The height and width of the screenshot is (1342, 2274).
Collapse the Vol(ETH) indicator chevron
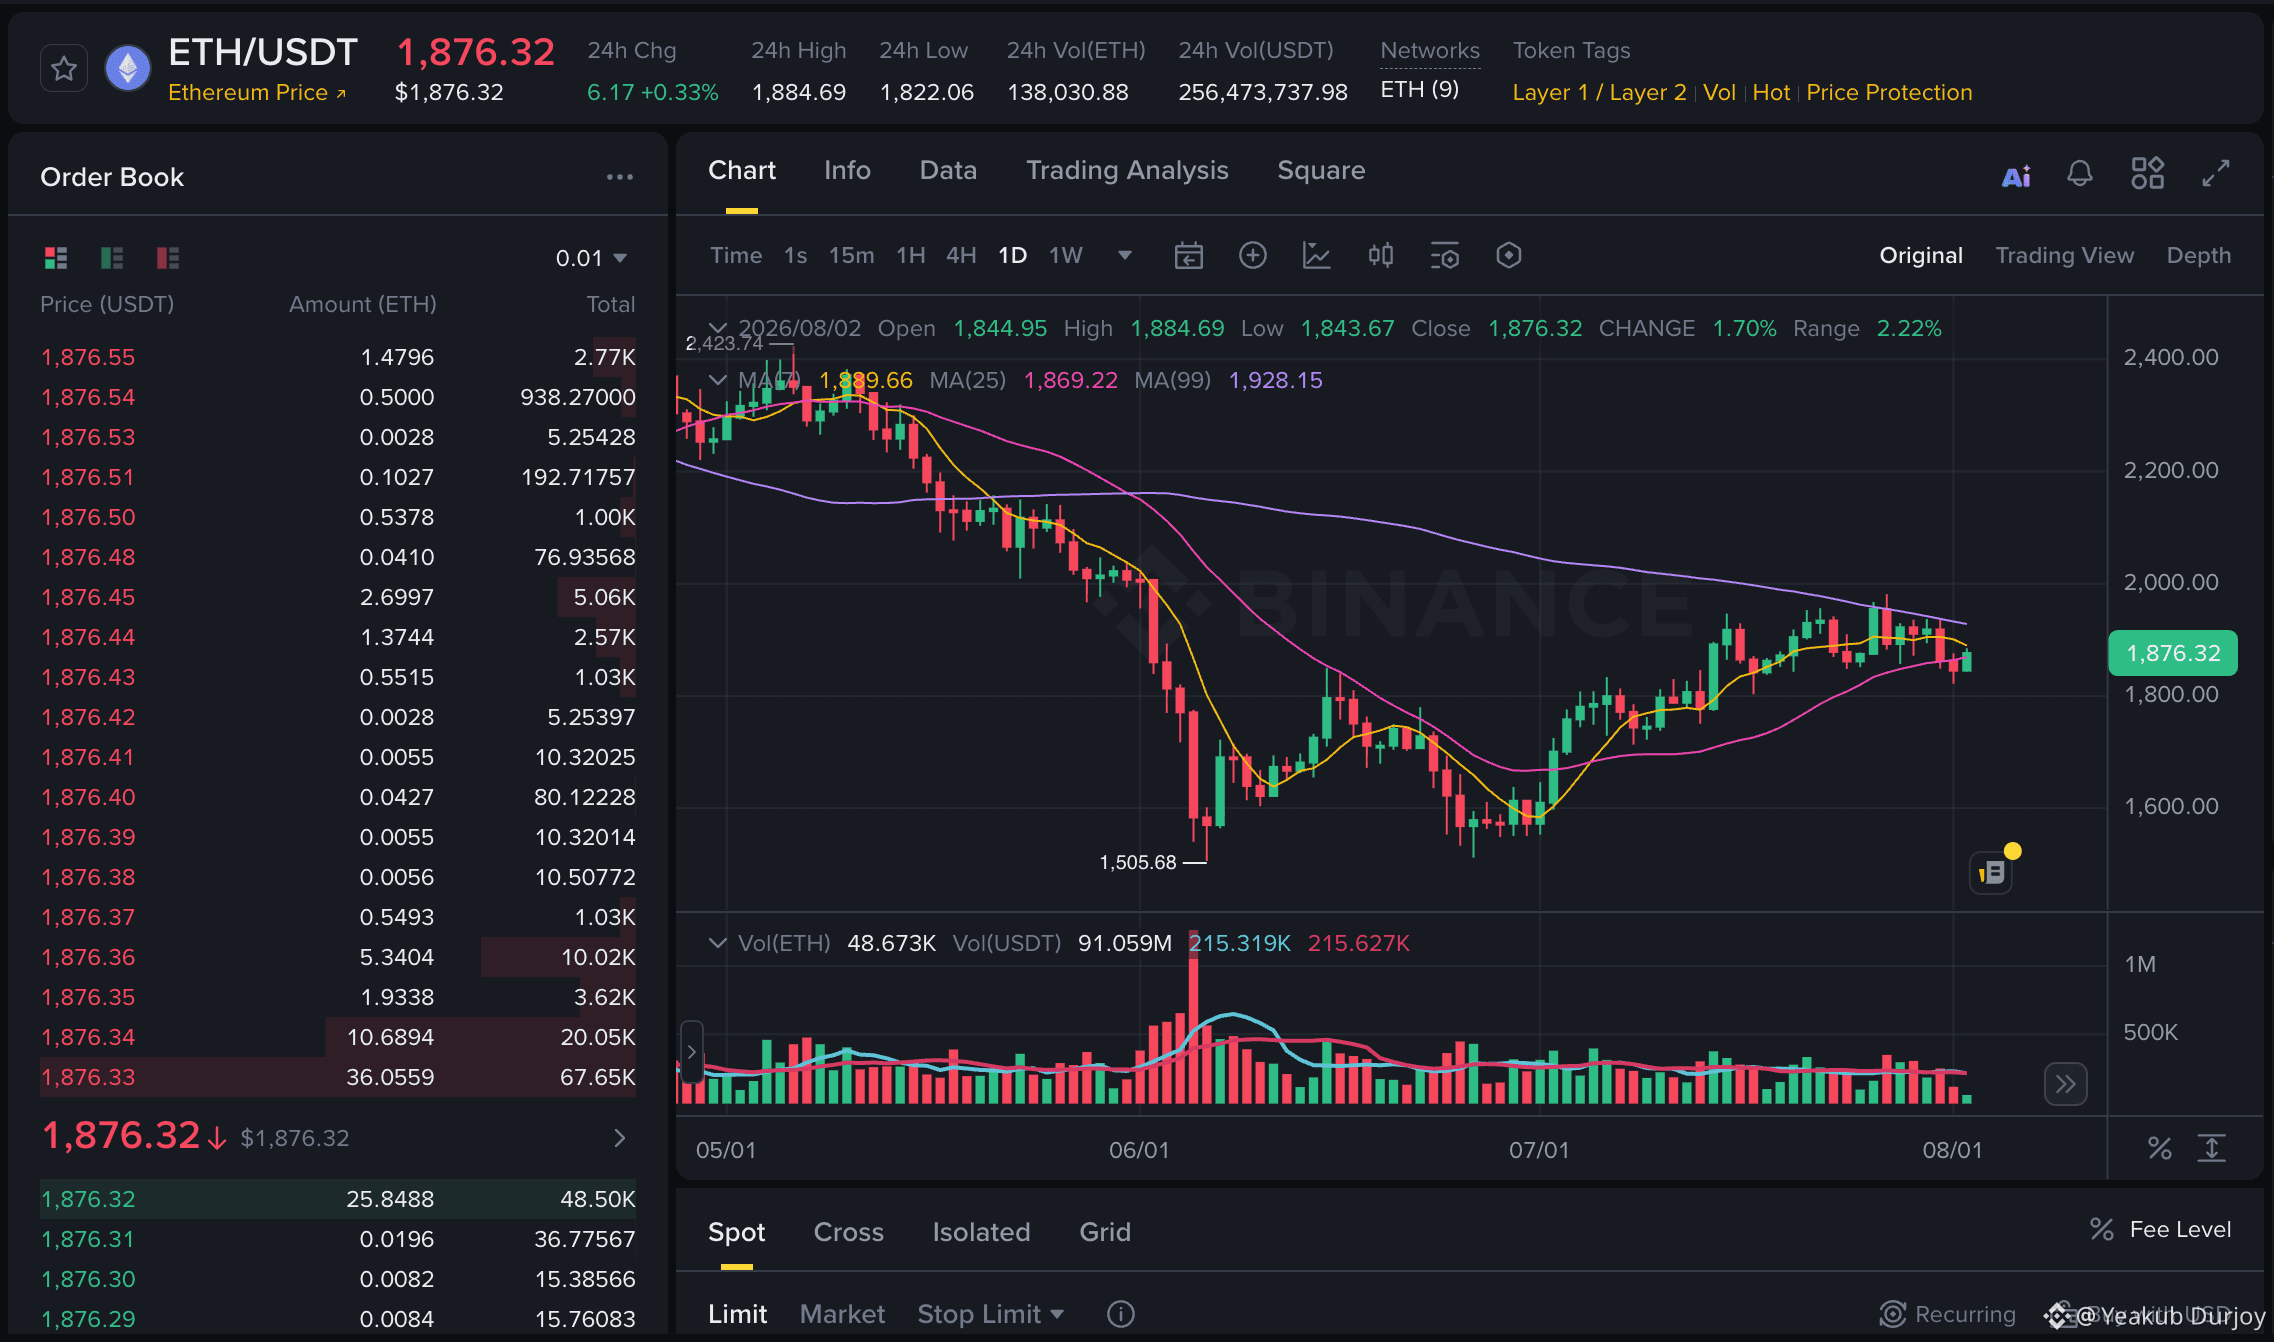[717, 943]
